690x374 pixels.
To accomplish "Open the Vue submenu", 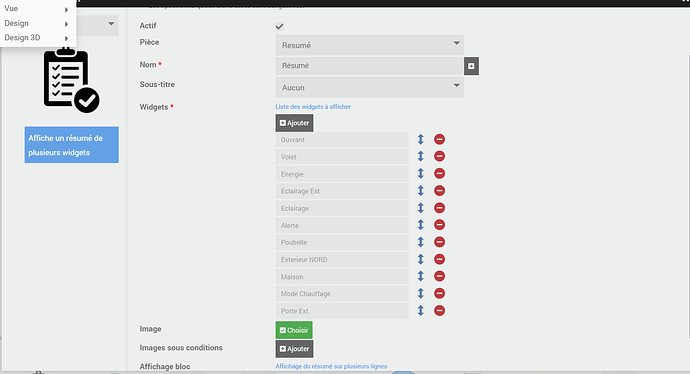I will (x=37, y=9).
